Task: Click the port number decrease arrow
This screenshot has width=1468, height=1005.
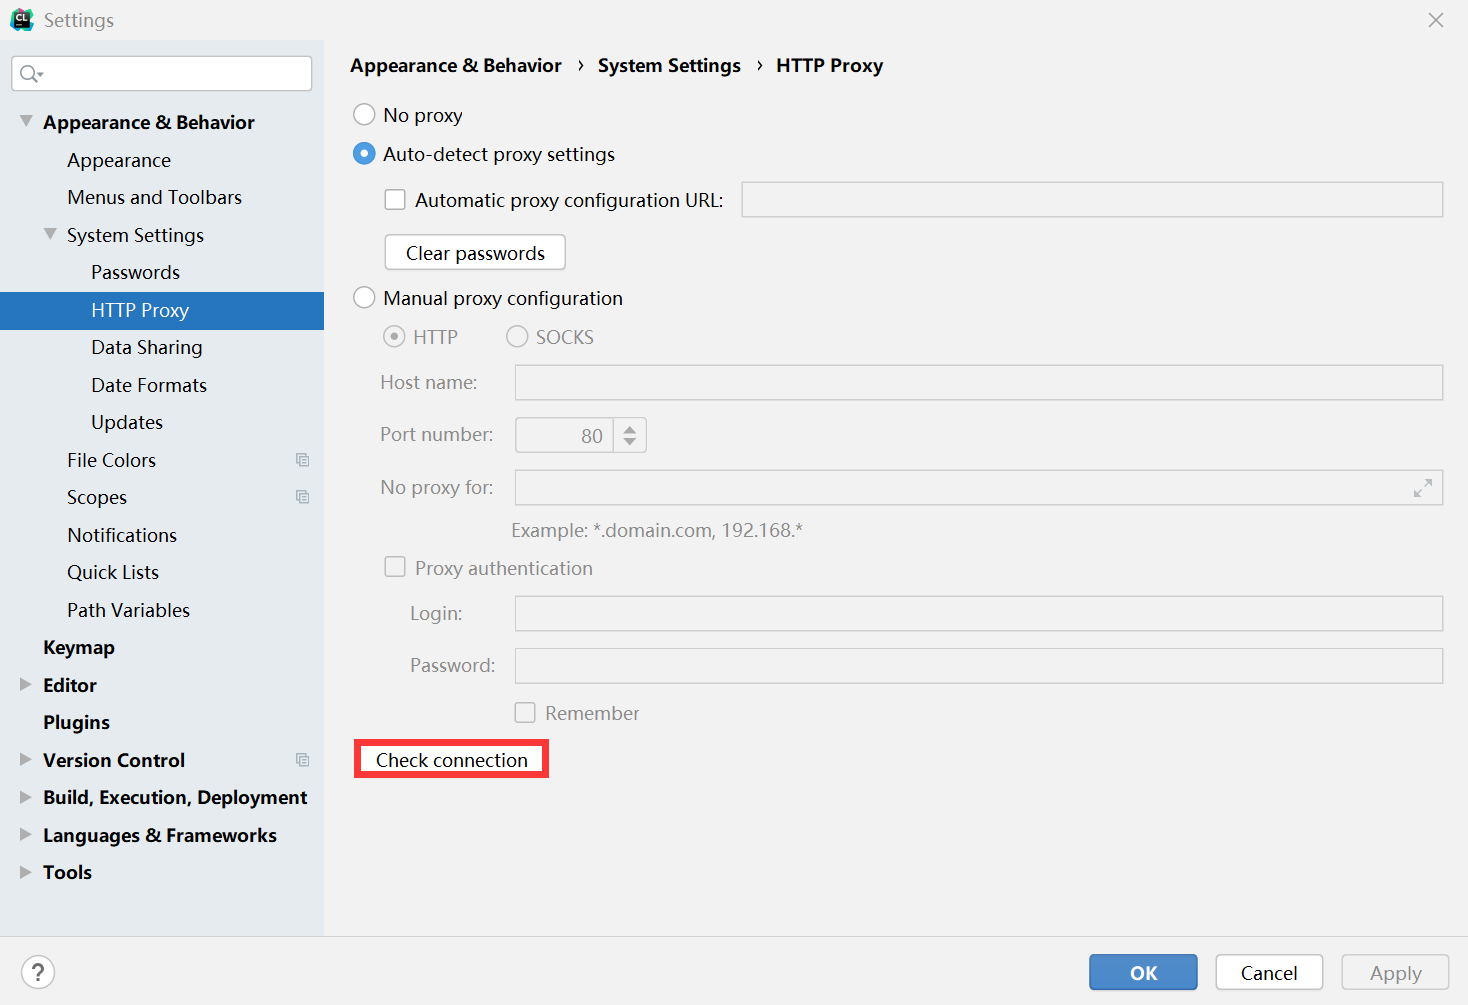Action: (x=630, y=441)
